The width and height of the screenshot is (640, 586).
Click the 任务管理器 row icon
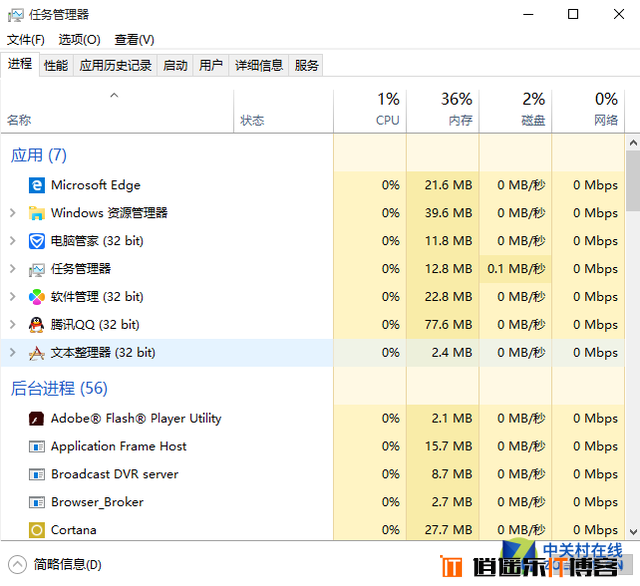[x=36, y=269]
